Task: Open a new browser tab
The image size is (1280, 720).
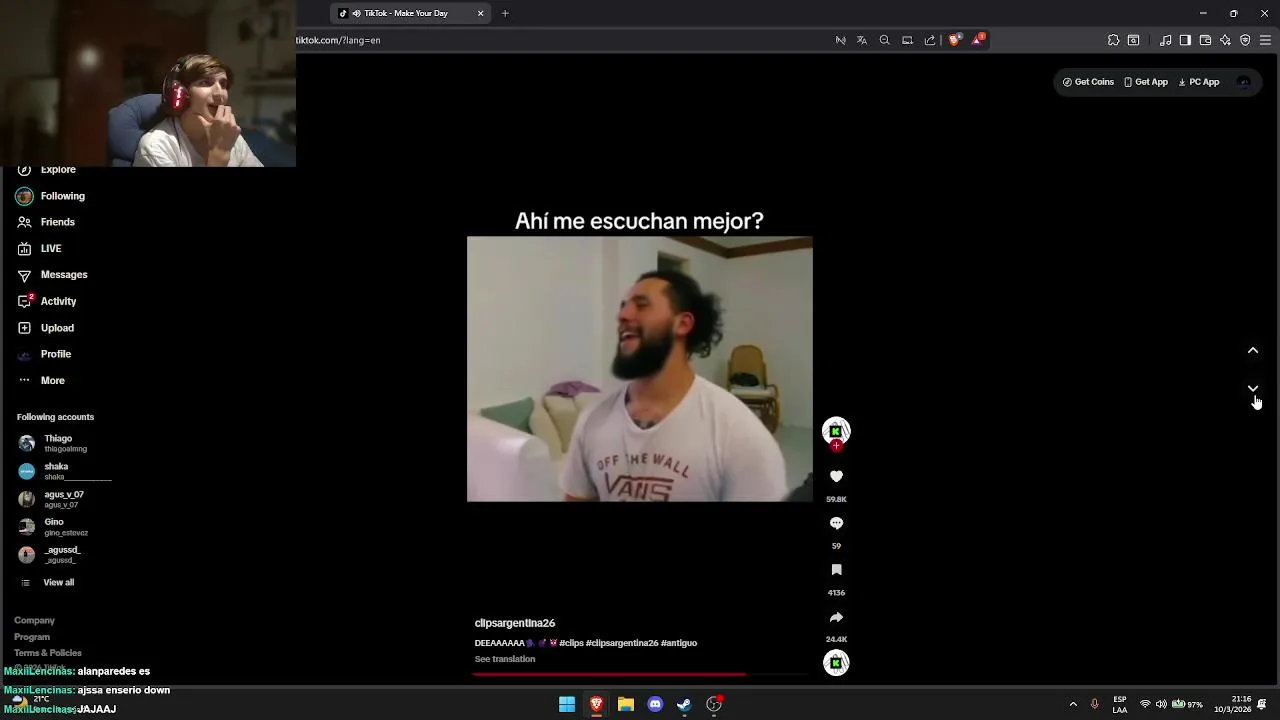Action: [x=505, y=13]
